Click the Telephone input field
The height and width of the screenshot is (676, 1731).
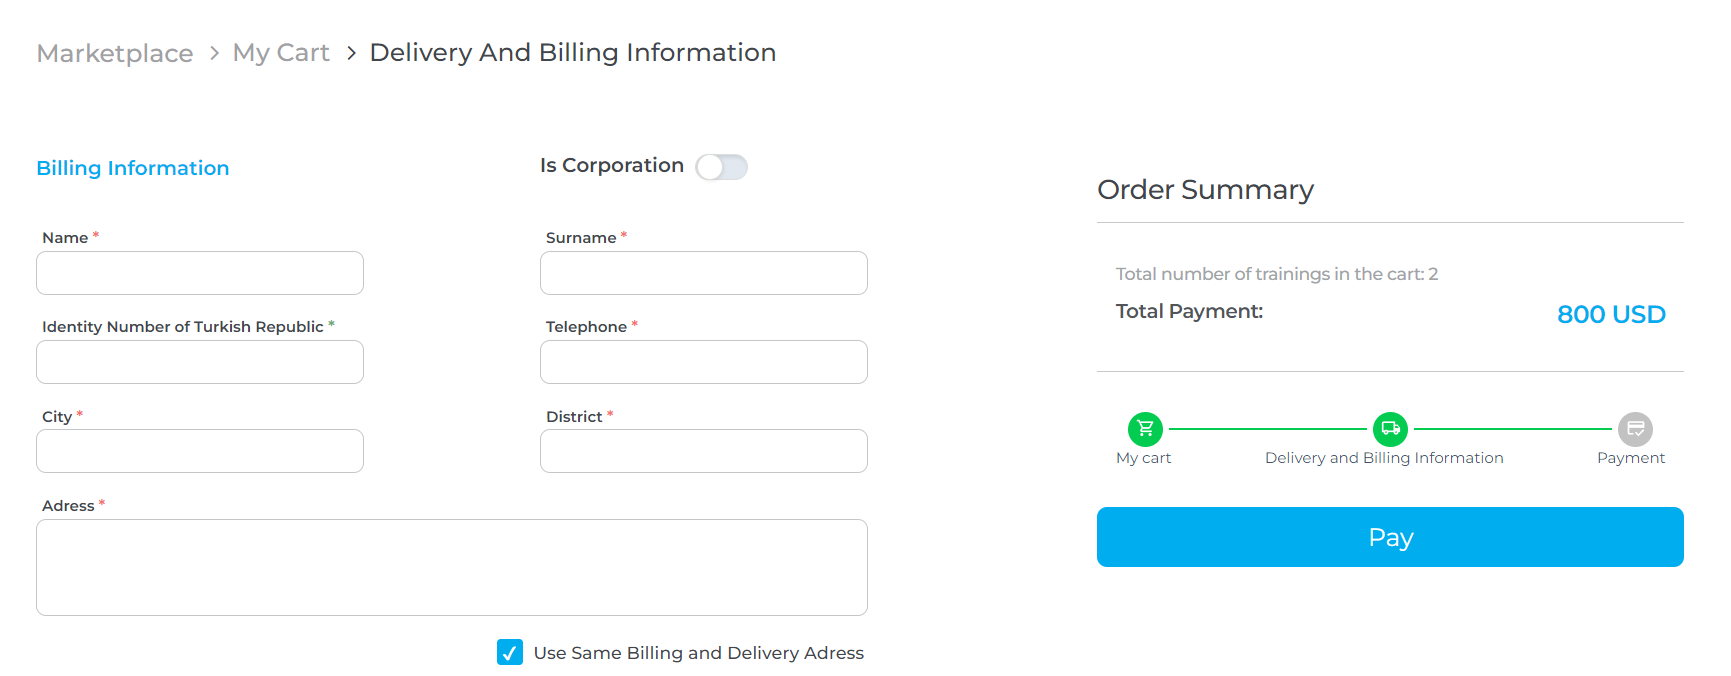[704, 362]
